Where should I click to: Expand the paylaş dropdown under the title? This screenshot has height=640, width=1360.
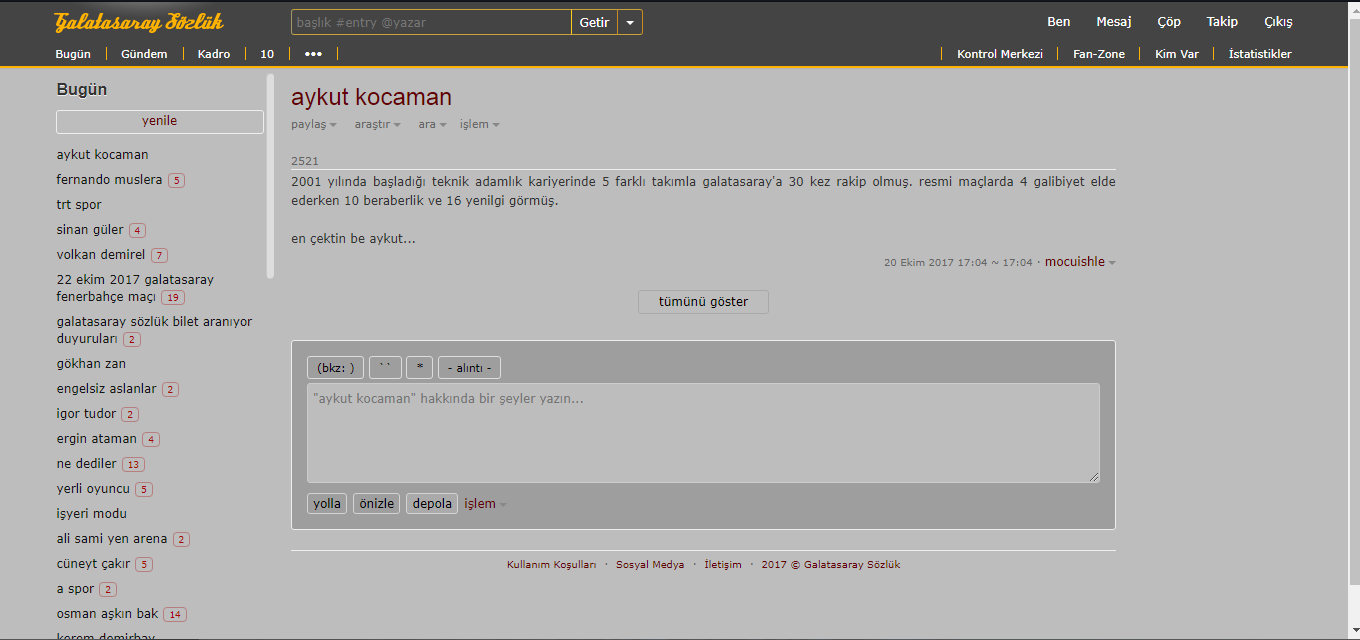[313, 125]
